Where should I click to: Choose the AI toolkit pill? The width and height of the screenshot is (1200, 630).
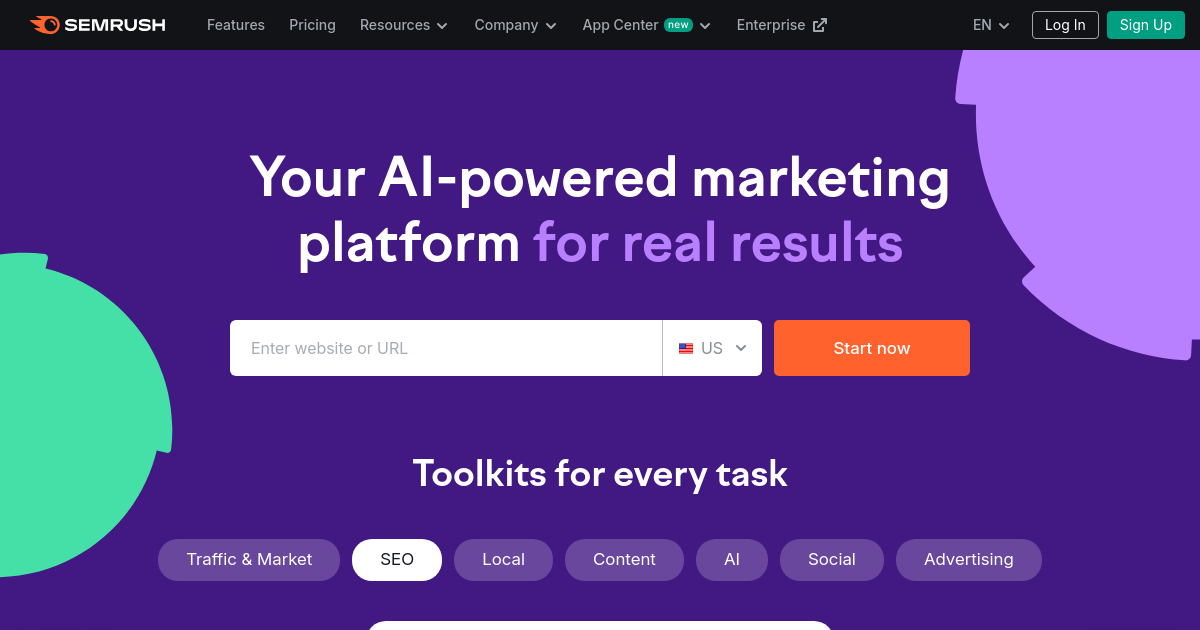732,560
